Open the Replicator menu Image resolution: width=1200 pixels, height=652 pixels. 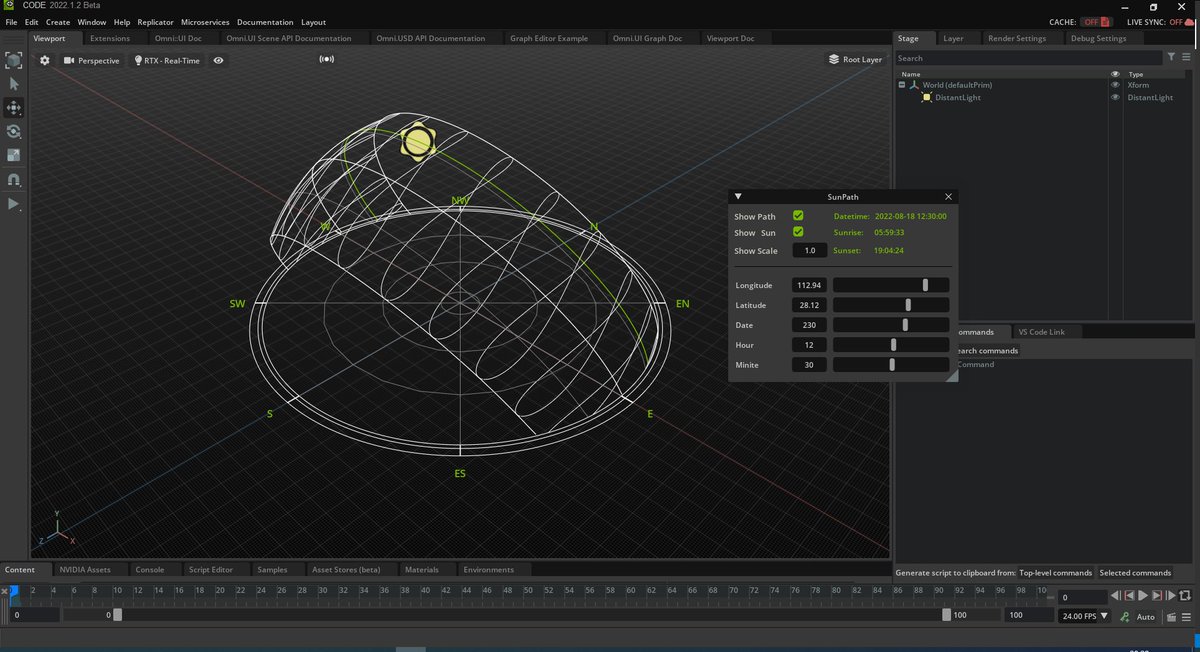[155, 22]
